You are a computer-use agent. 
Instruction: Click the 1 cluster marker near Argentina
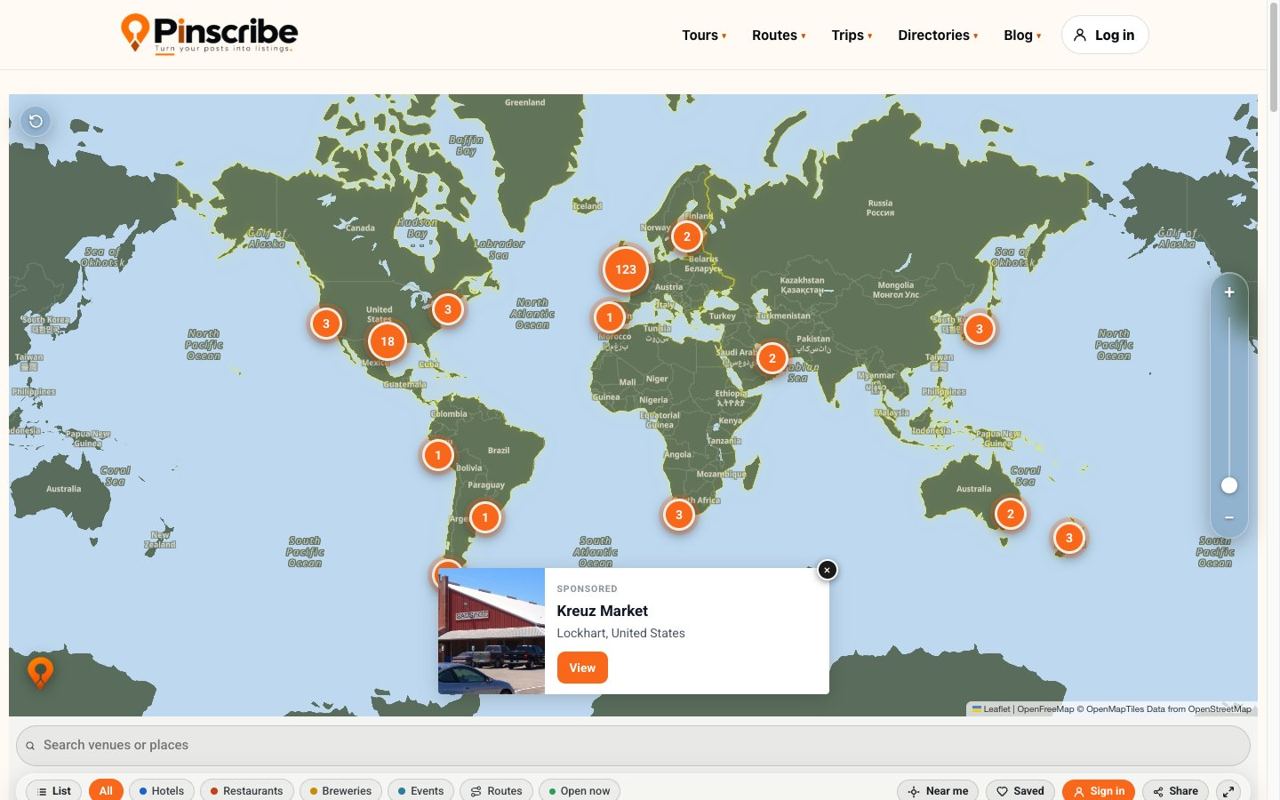(x=485, y=517)
